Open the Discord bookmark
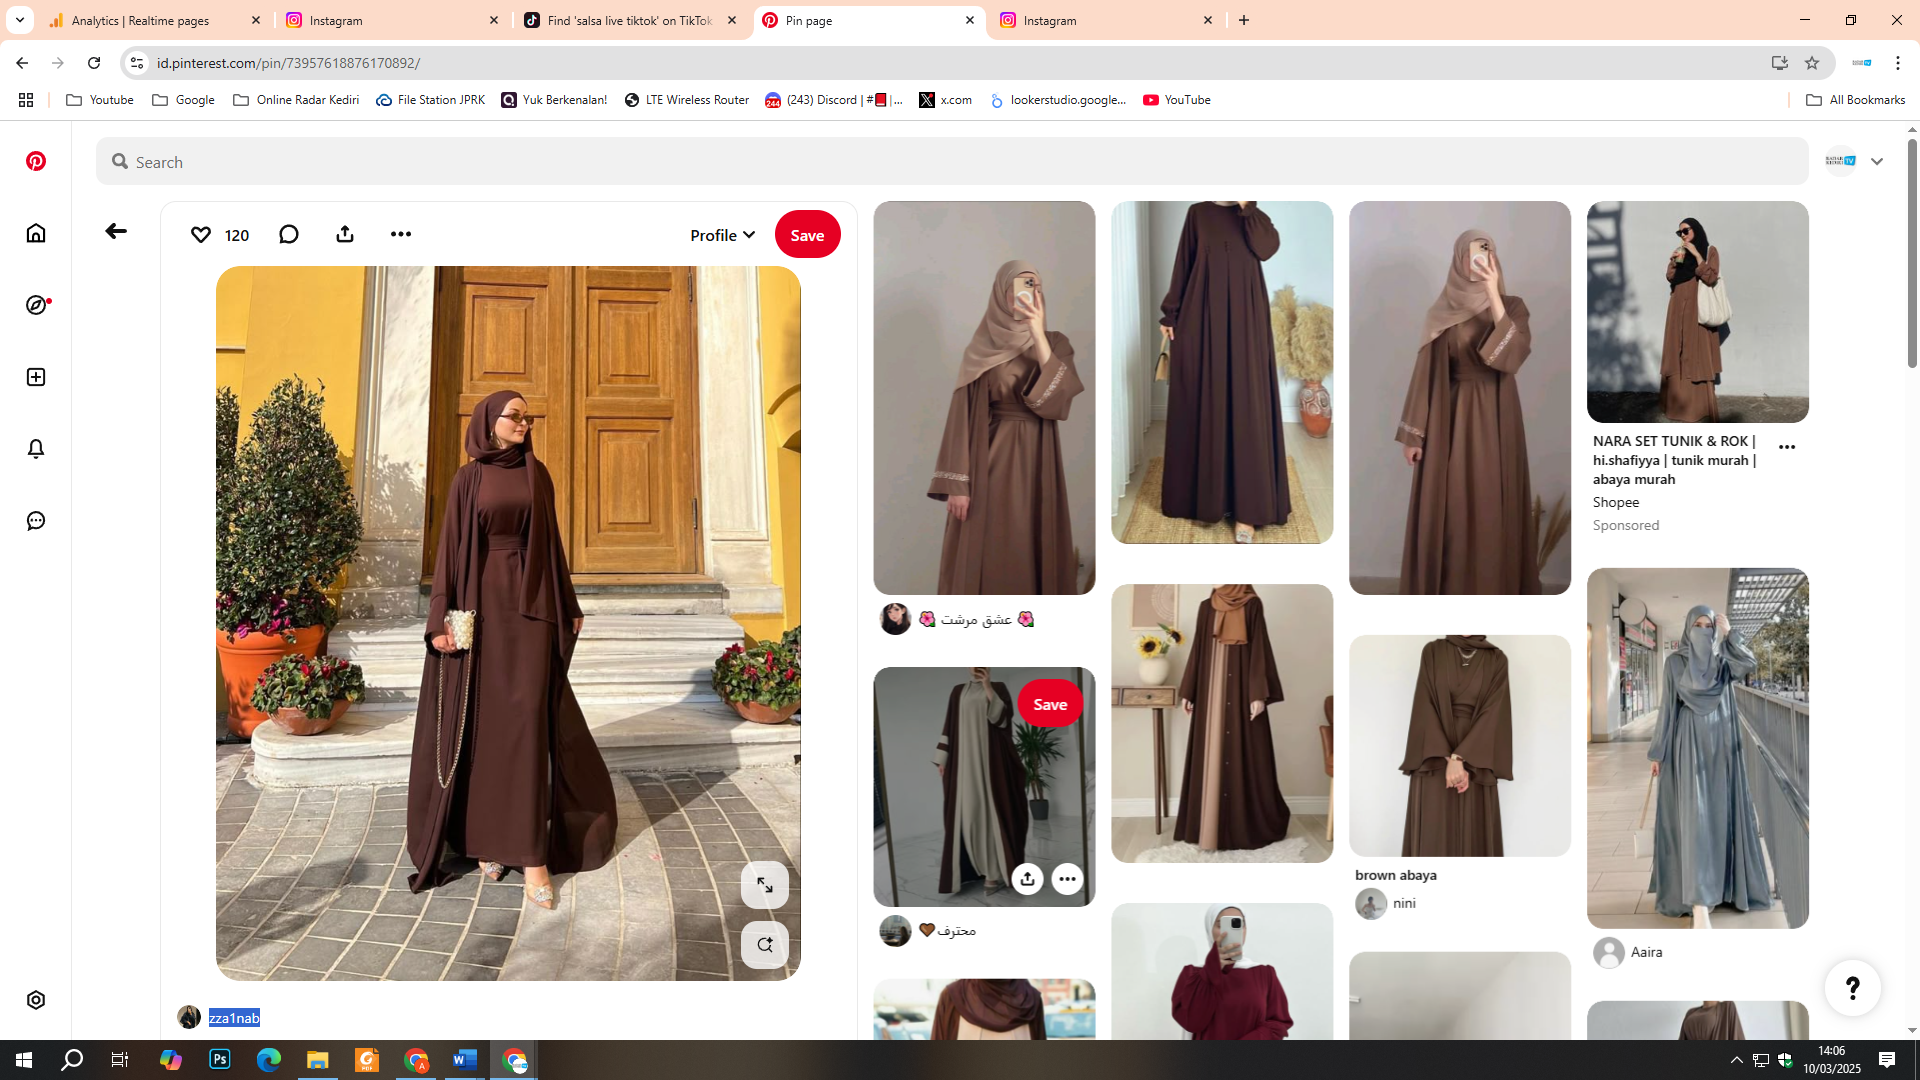Screen dimensions: 1920x1080 tap(834, 100)
